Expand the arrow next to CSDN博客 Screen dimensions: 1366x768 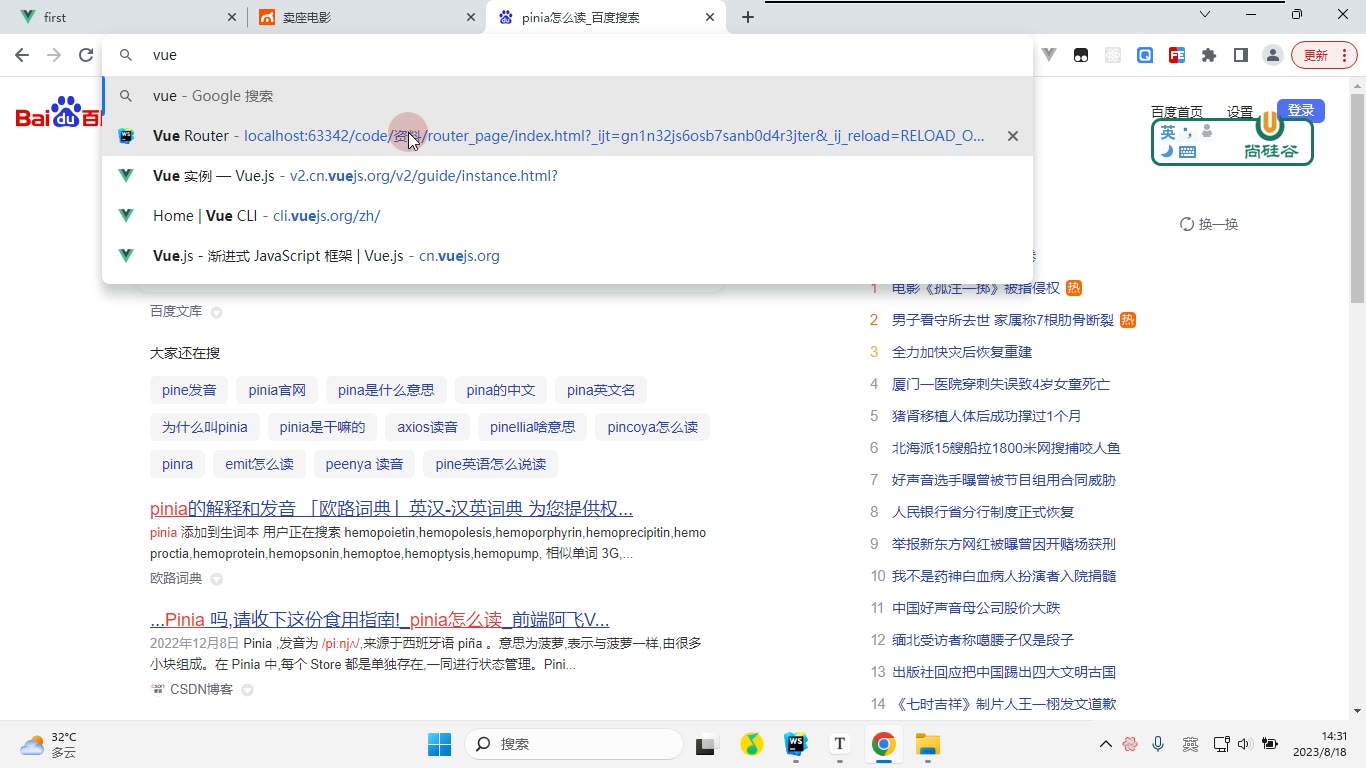247,690
